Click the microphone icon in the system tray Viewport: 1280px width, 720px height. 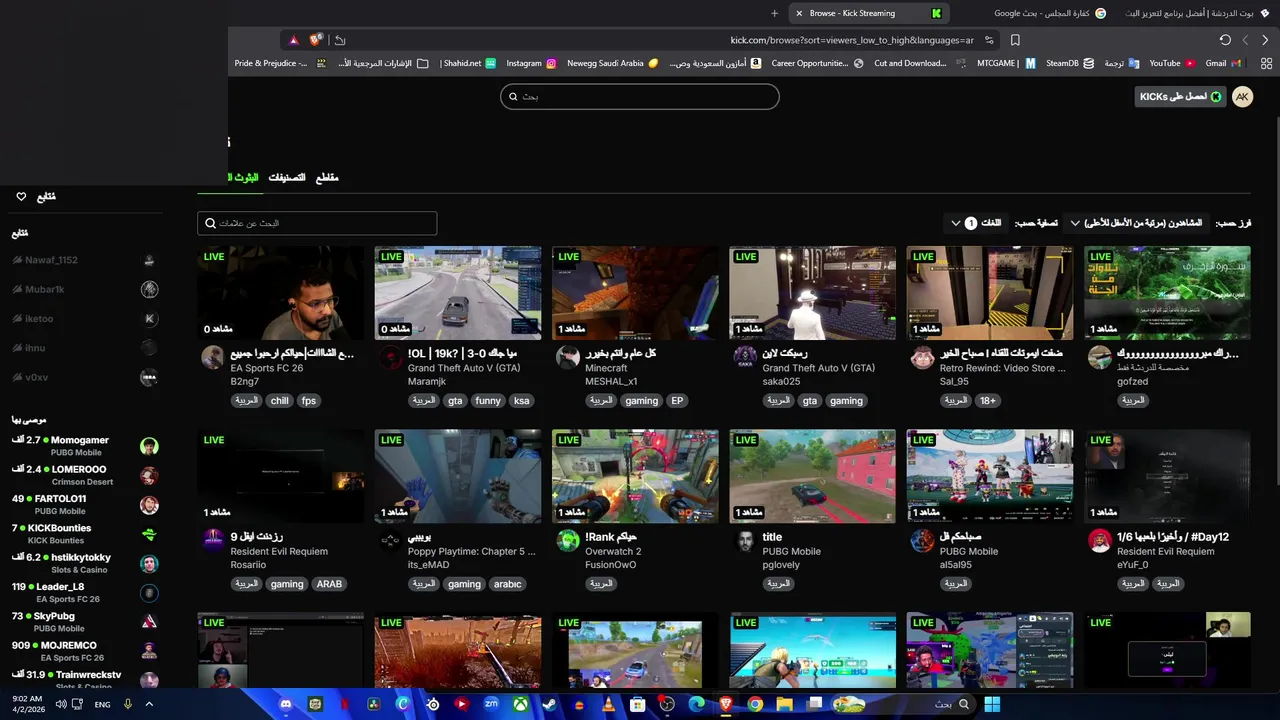click(128, 704)
